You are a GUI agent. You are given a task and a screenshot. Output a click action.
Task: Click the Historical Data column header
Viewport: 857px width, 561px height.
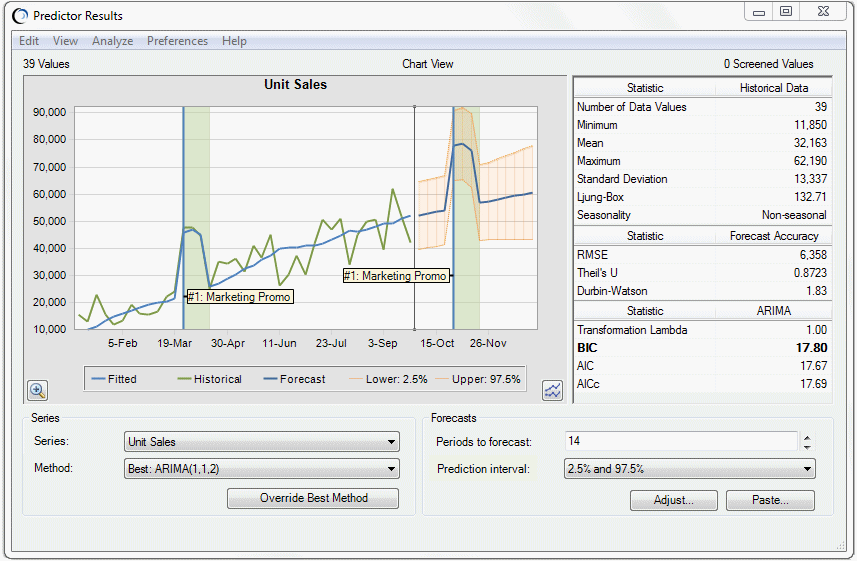coord(774,88)
